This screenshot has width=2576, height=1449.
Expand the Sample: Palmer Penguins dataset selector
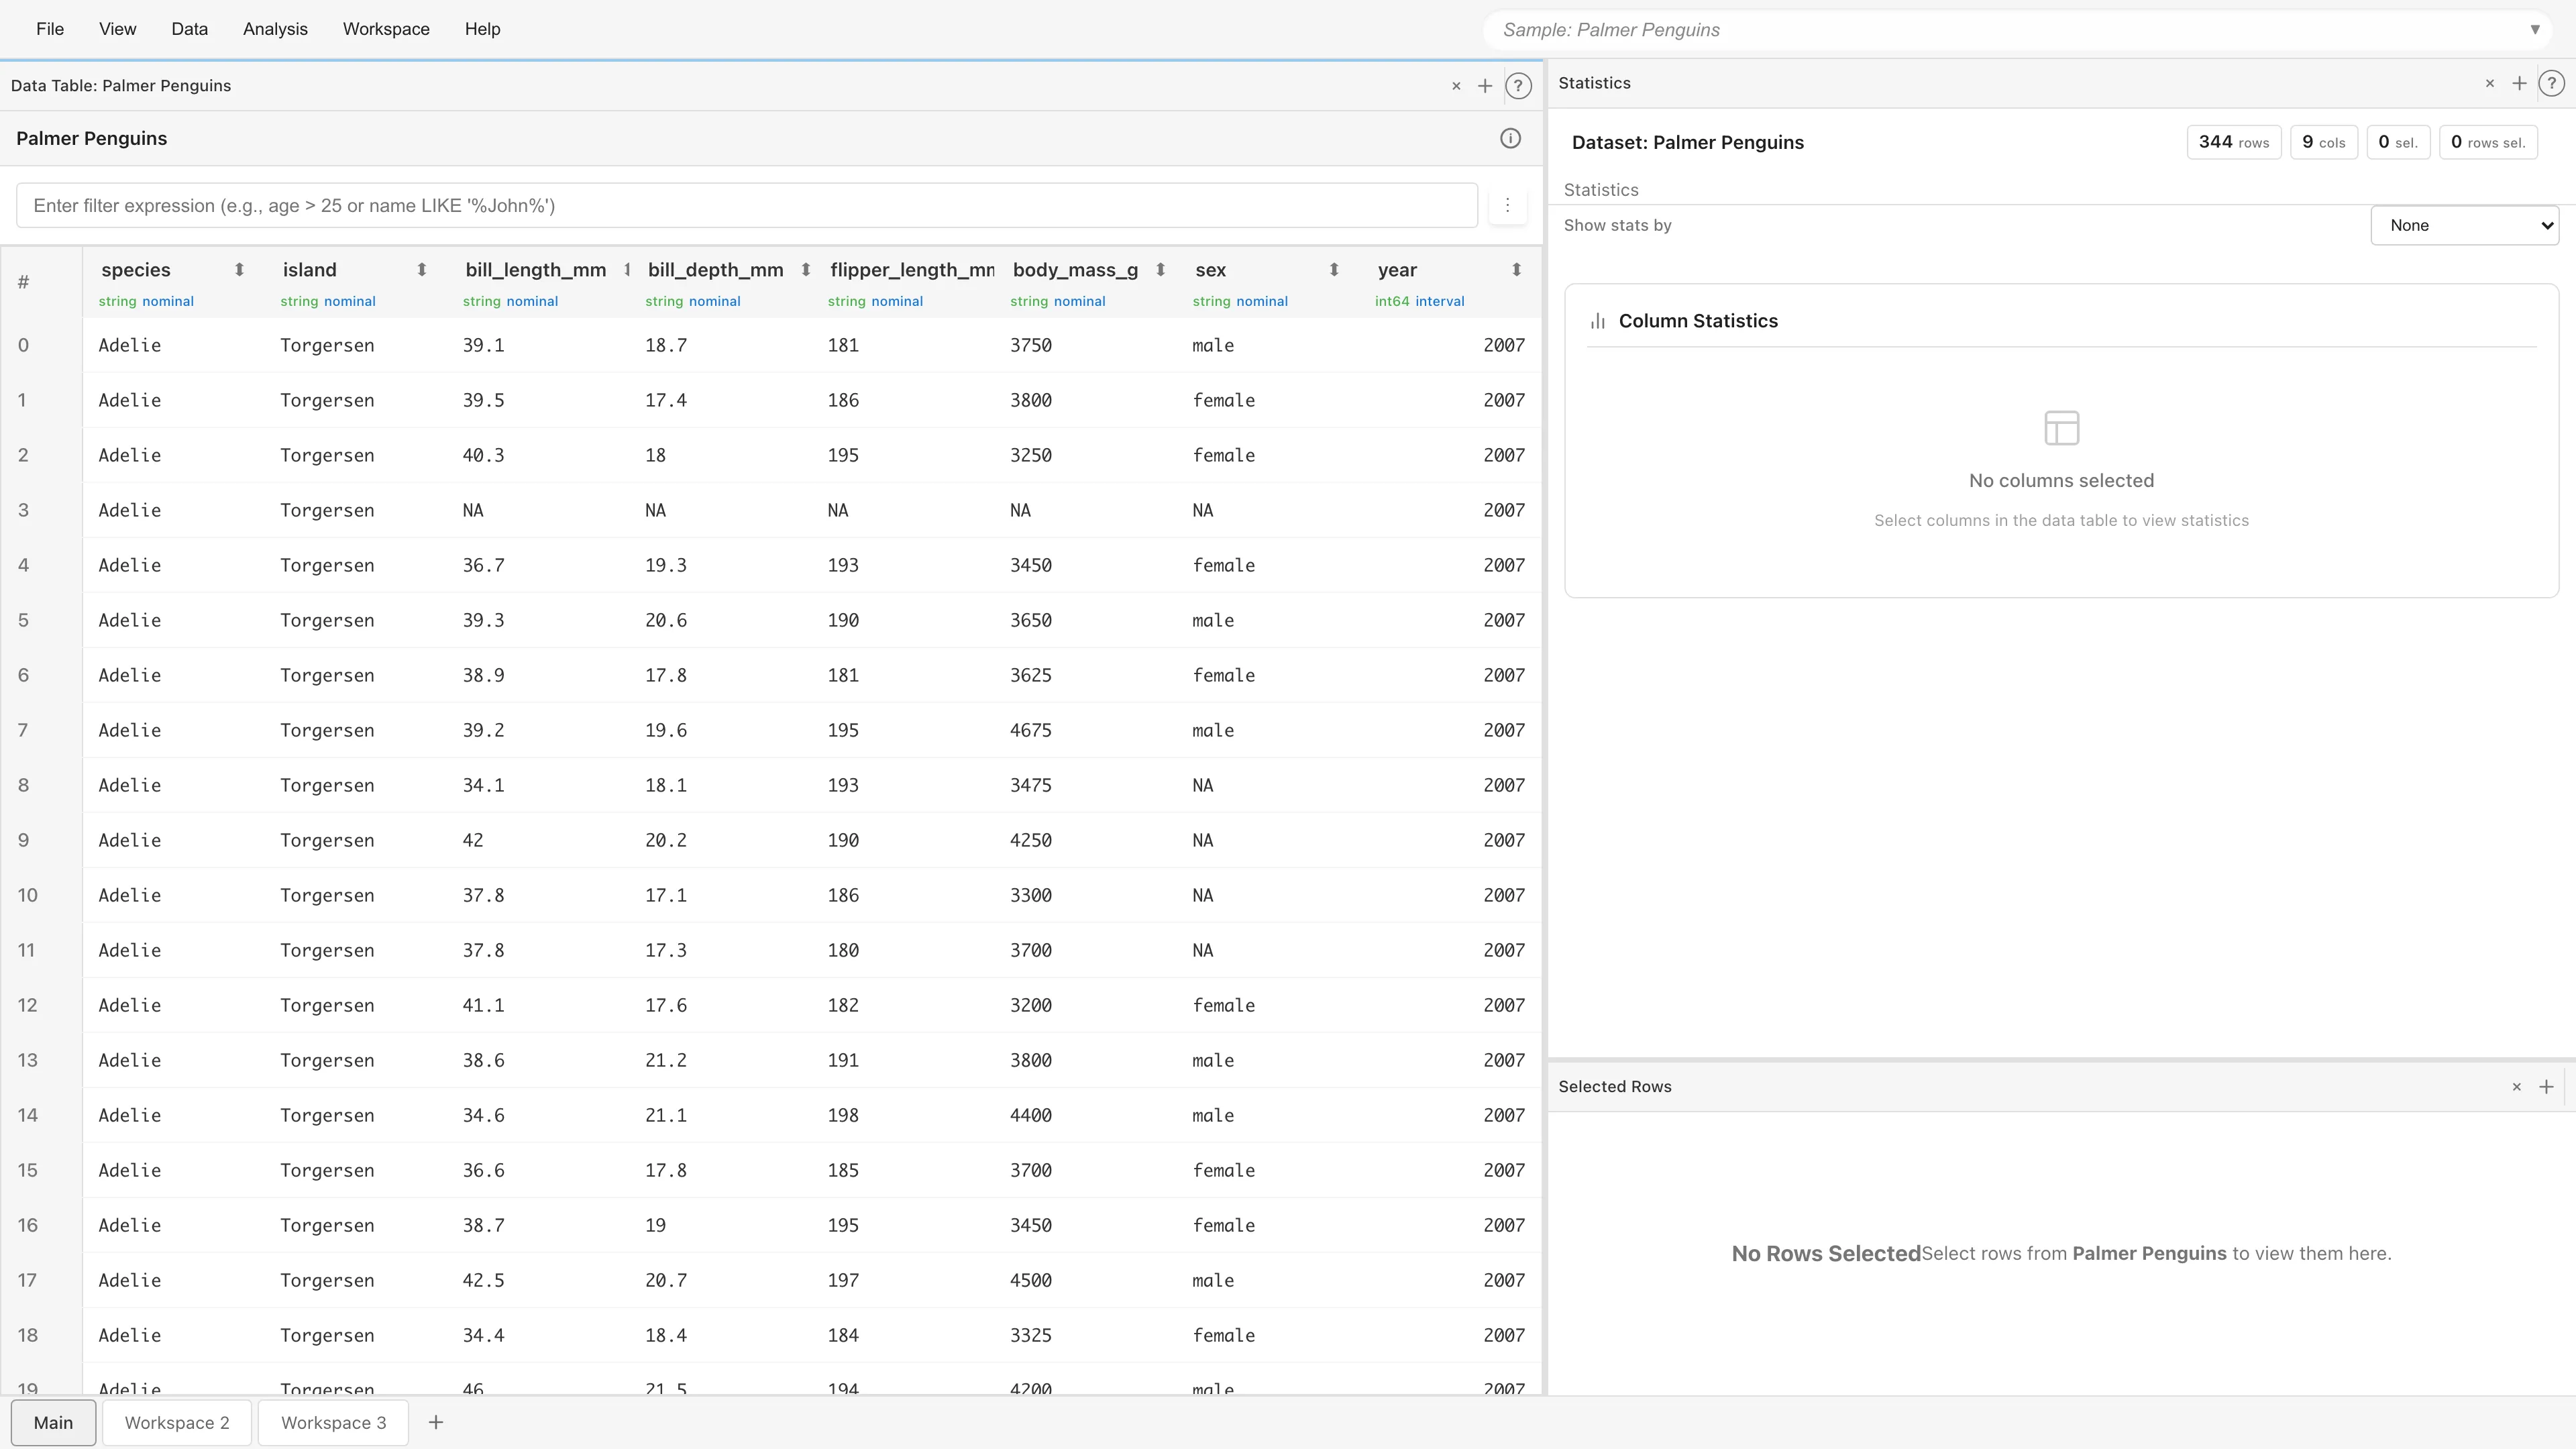coord(2534,30)
